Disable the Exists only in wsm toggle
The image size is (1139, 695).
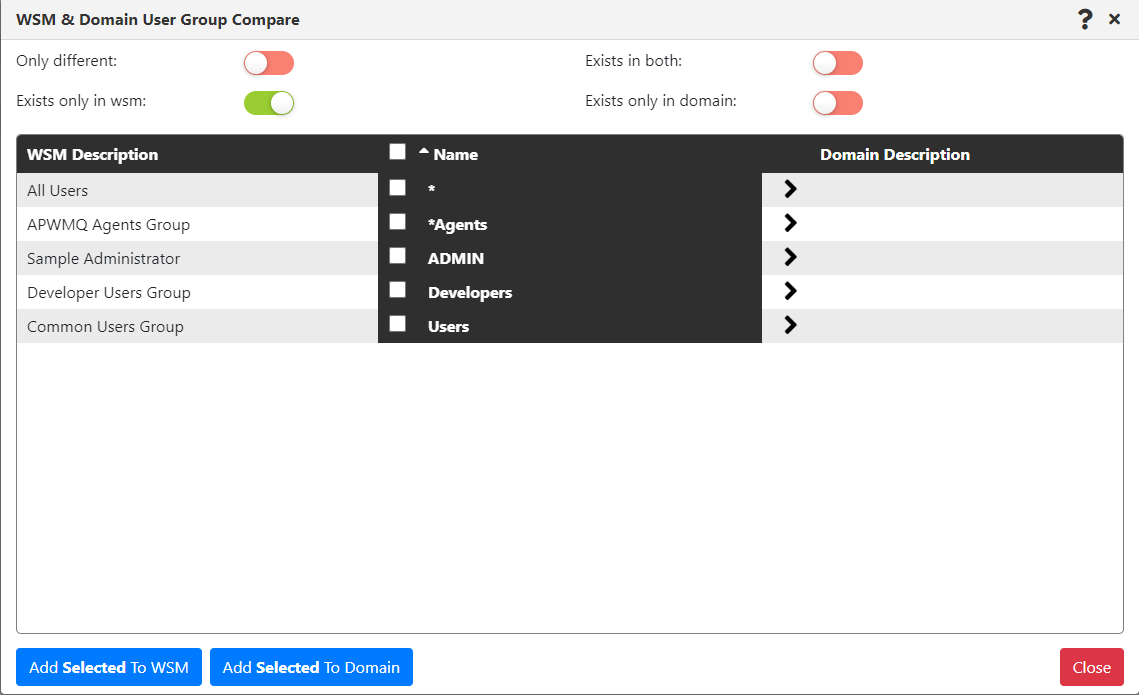(x=269, y=103)
